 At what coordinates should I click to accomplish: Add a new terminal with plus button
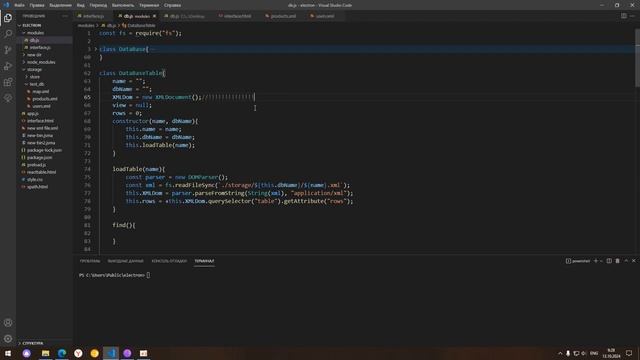click(x=596, y=261)
